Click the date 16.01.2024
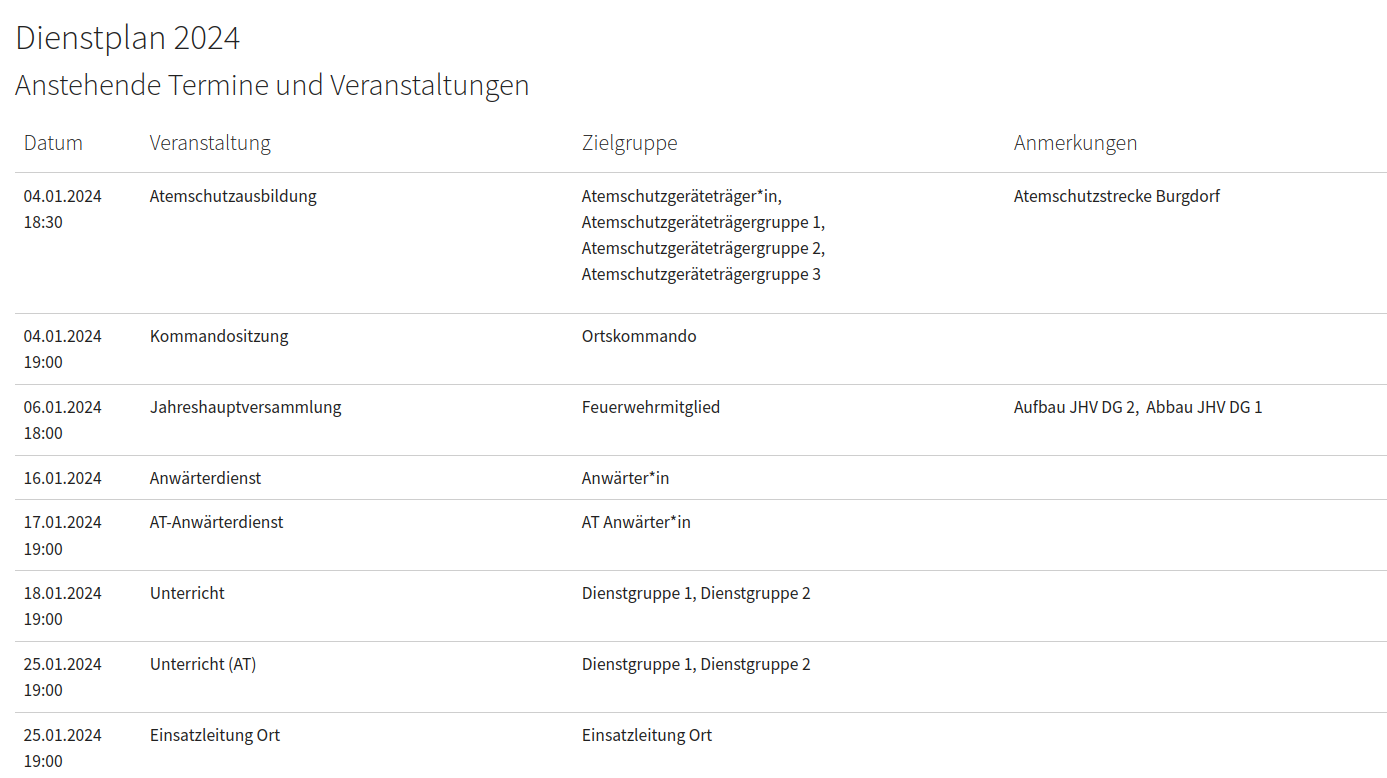 click(63, 478)
